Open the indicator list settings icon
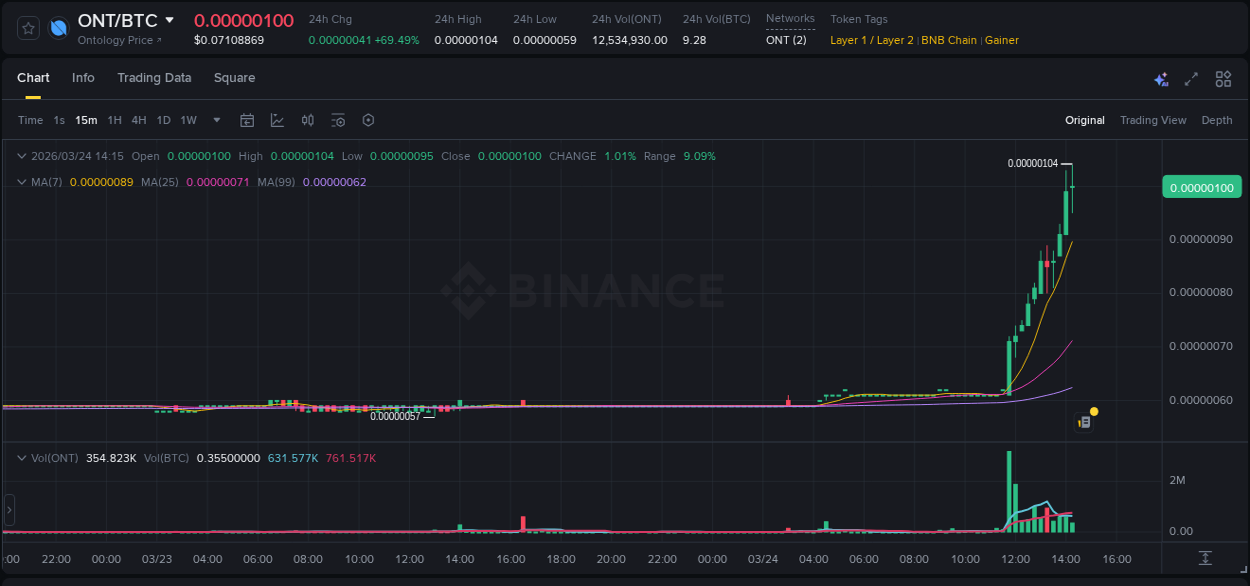 click(x=338, y=120)
